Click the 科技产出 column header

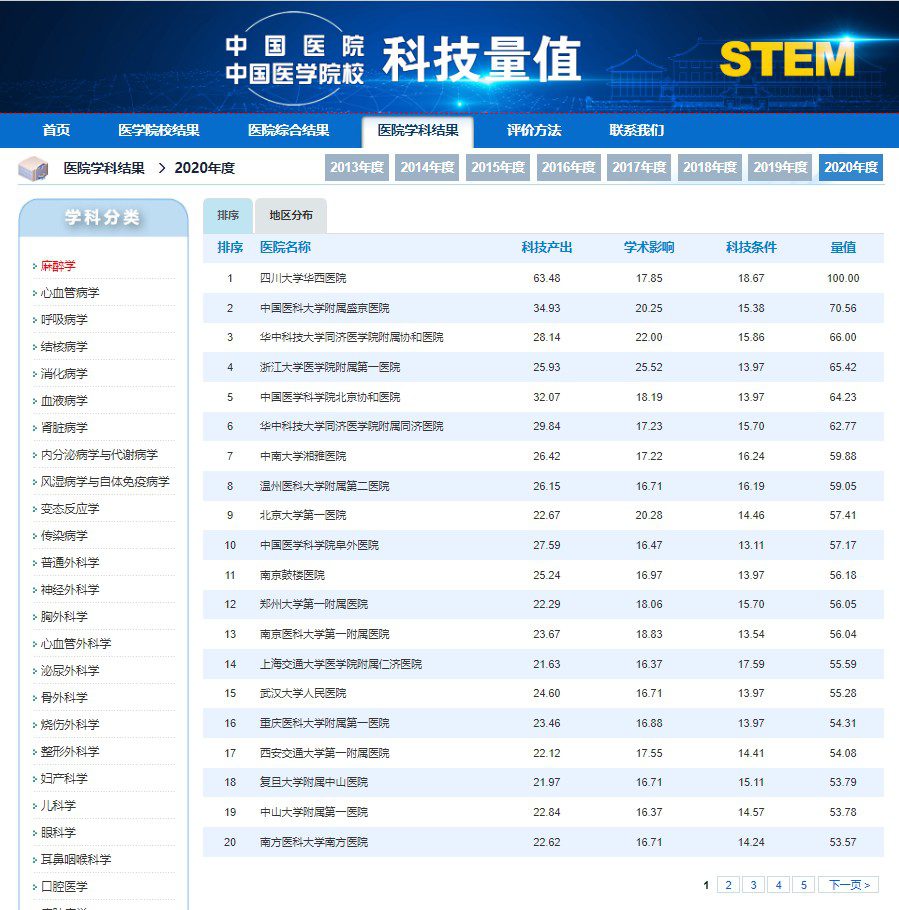547,248
